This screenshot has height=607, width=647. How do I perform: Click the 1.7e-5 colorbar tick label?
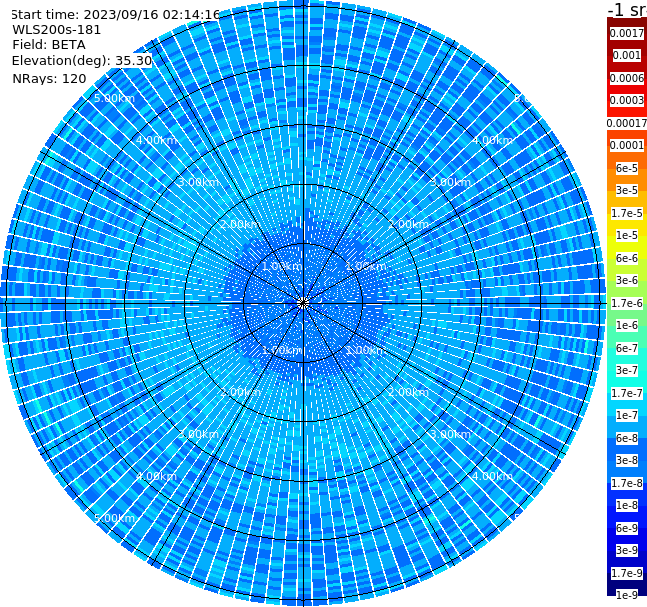point(627,213)
